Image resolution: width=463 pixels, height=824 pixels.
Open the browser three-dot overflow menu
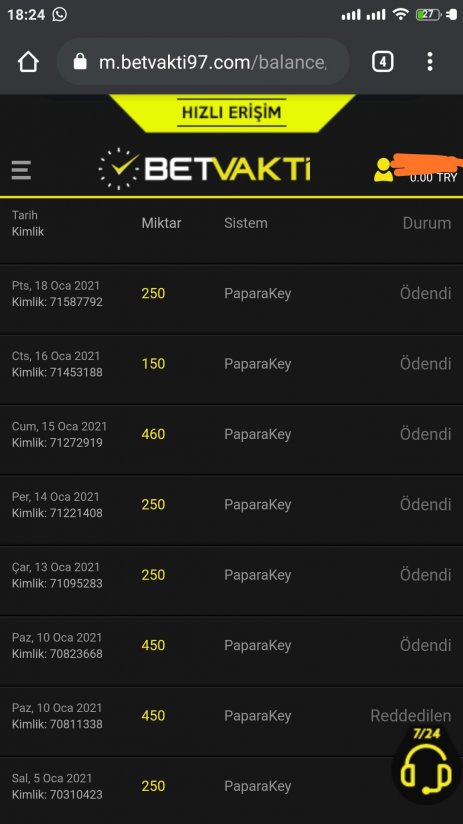point(429,62)
